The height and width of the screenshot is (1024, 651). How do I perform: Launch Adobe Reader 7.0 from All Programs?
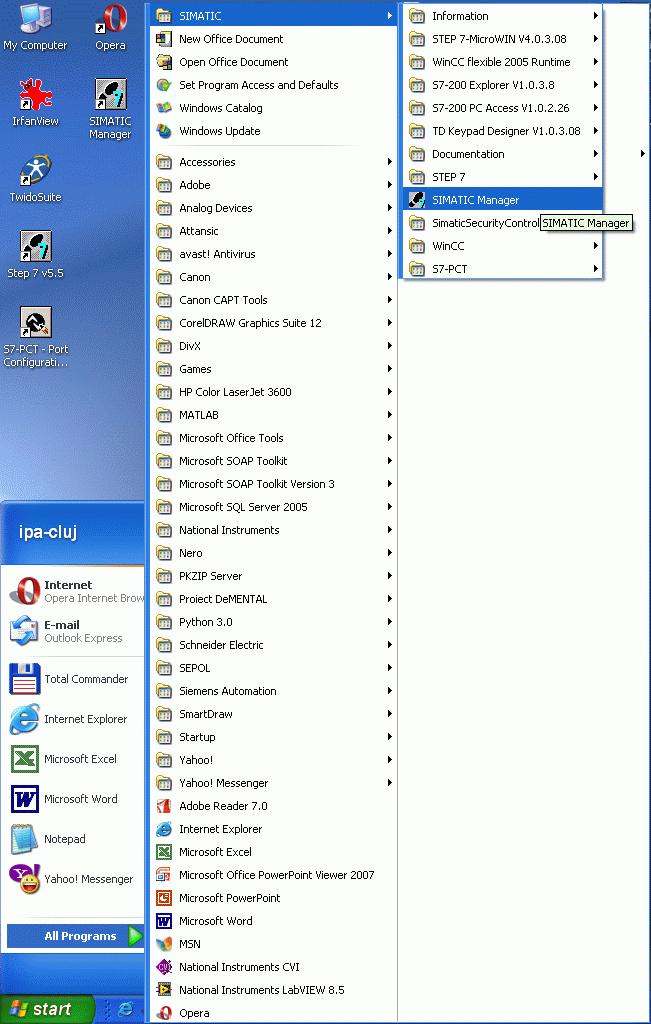pyautogui.click(x=273, y=806)
